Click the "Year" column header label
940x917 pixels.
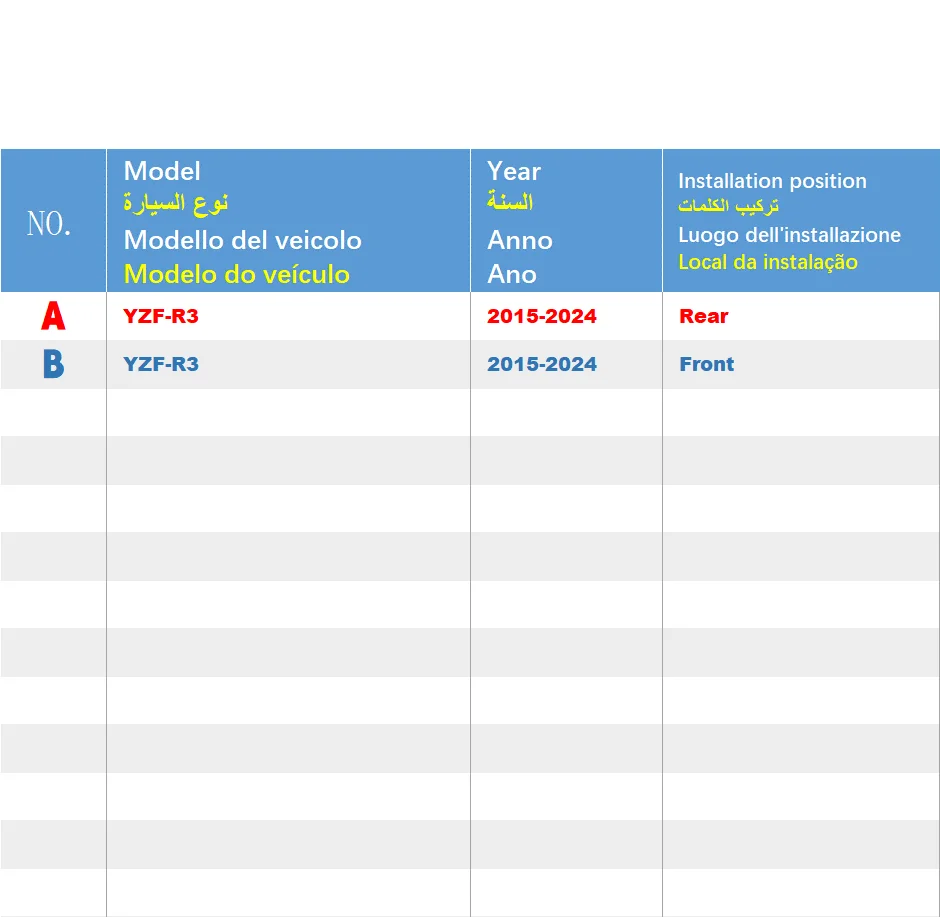pyautogui.click(x=514, y=171)
